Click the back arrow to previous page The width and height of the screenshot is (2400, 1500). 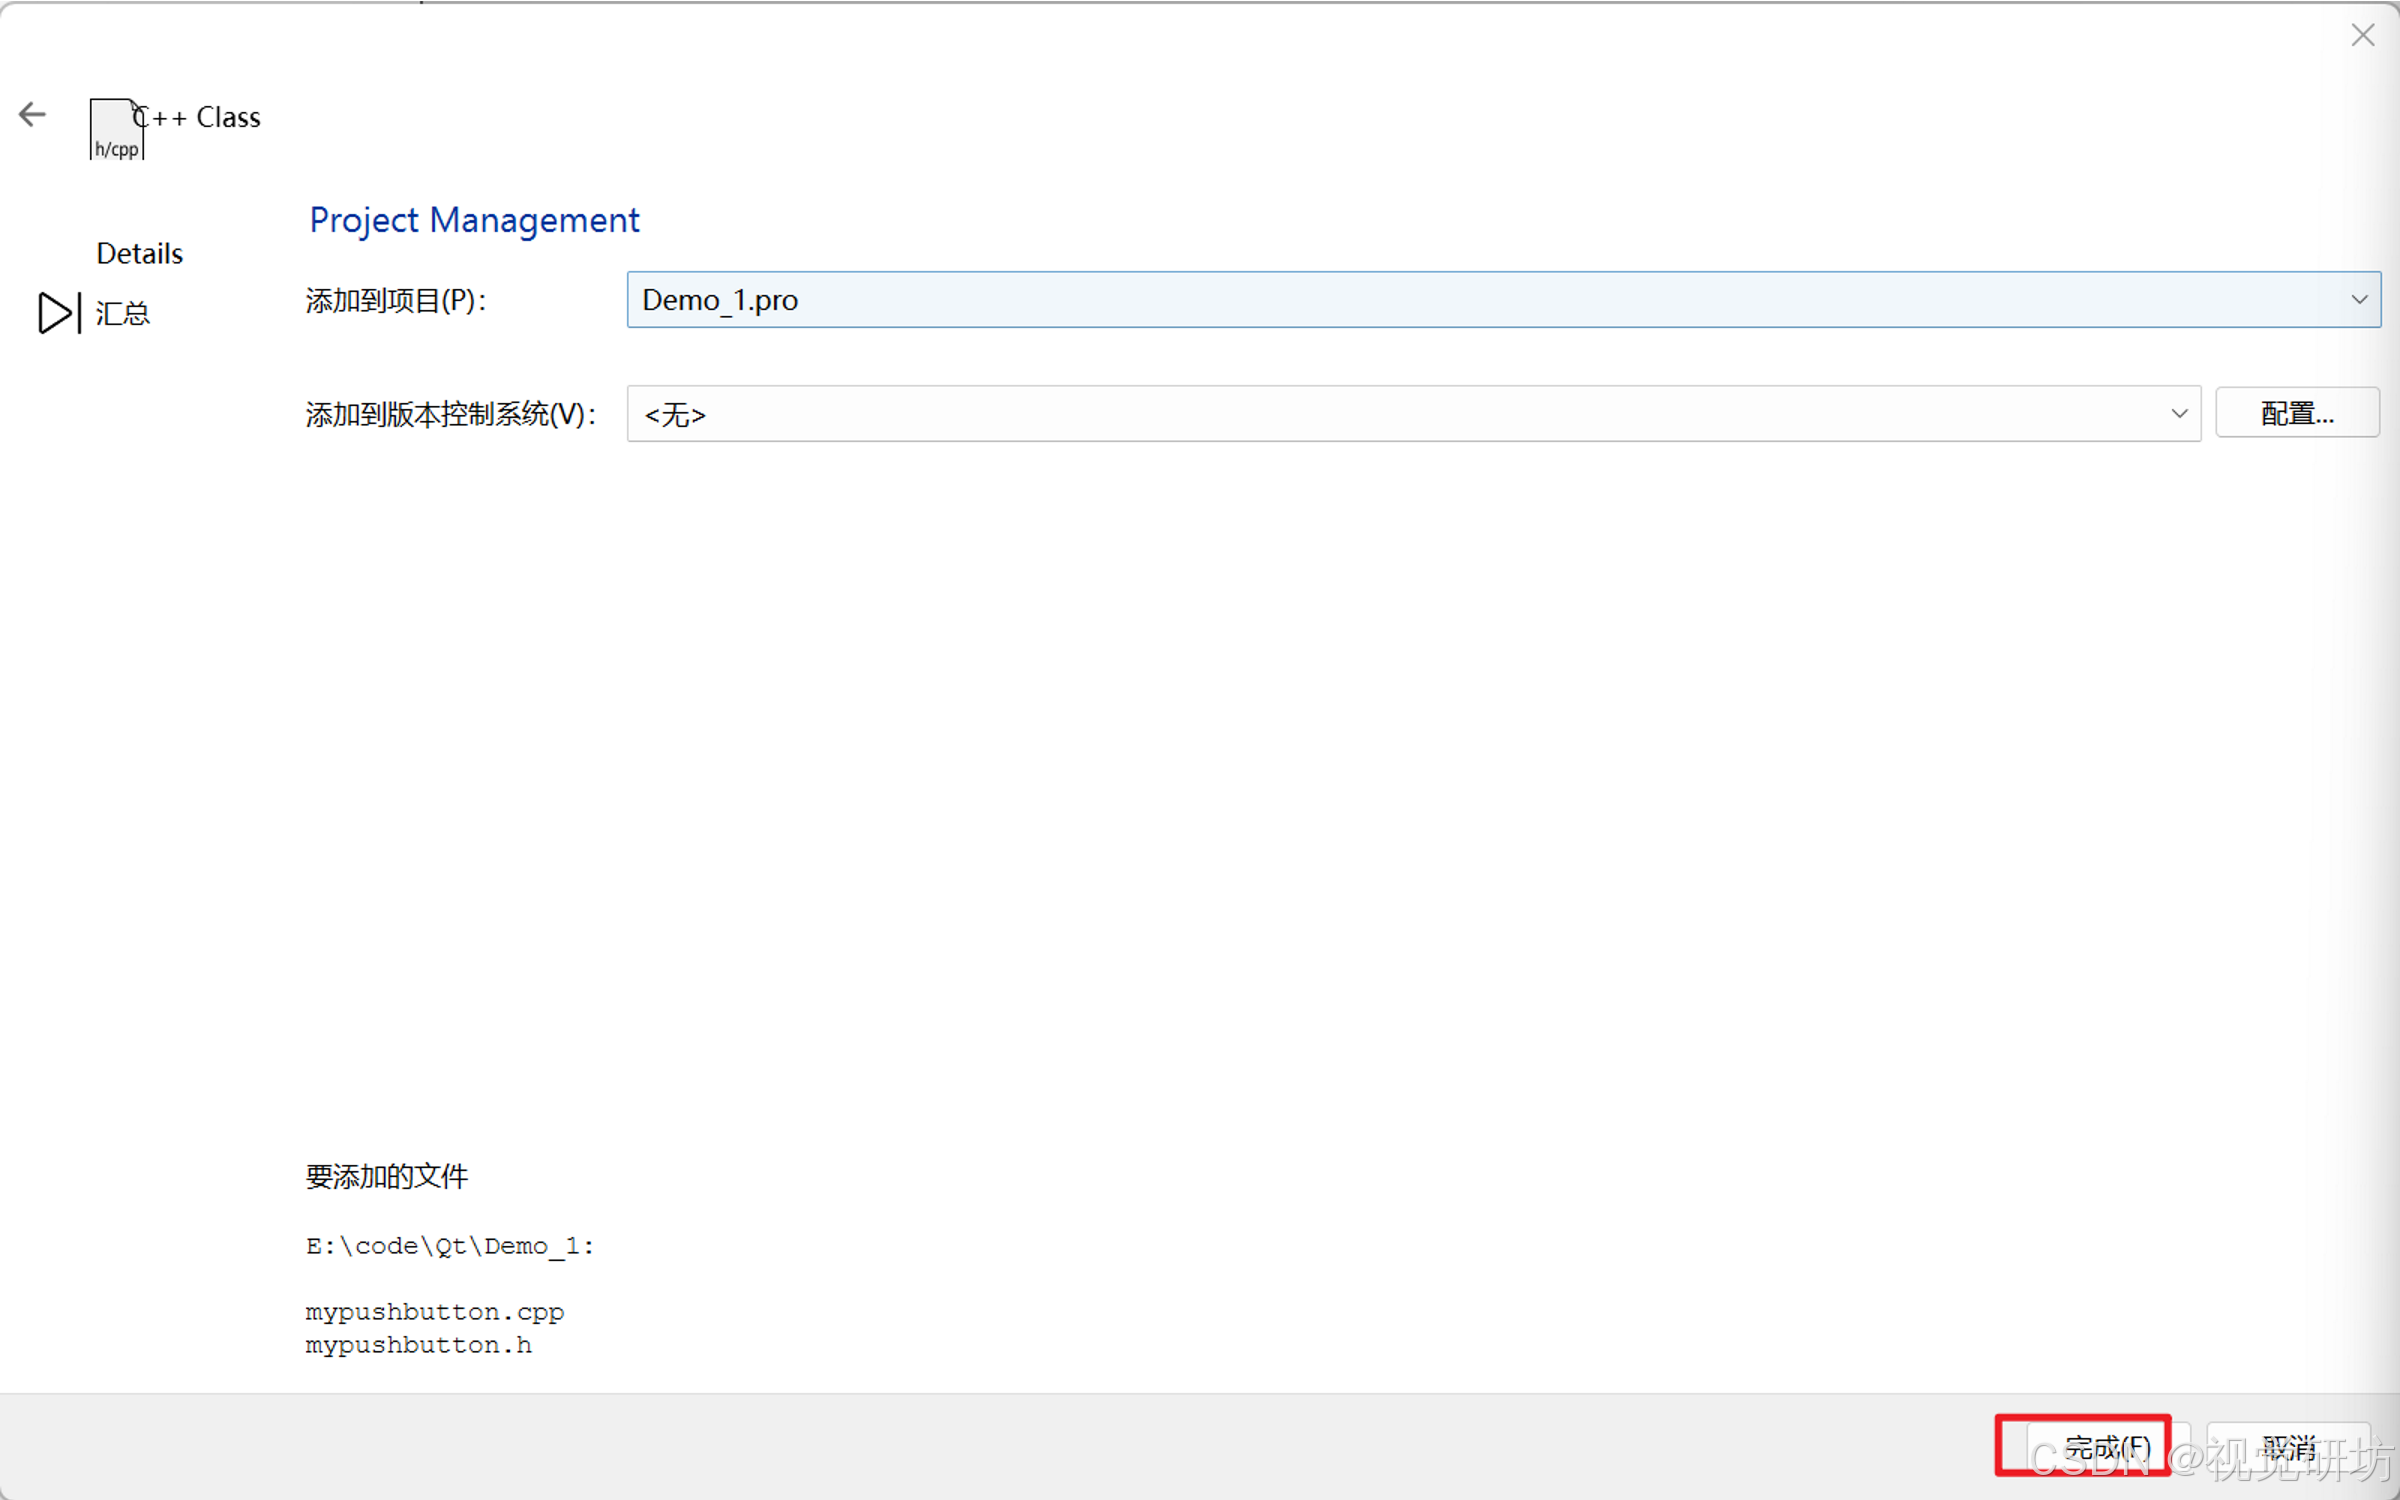[x=32, y=115]
